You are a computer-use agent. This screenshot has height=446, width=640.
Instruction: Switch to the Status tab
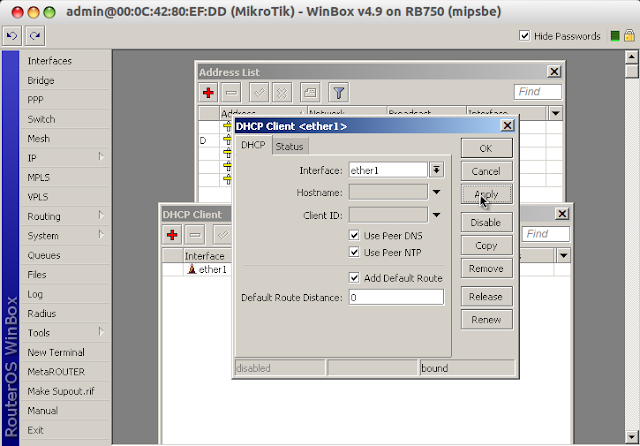click(x=289, y=146)
